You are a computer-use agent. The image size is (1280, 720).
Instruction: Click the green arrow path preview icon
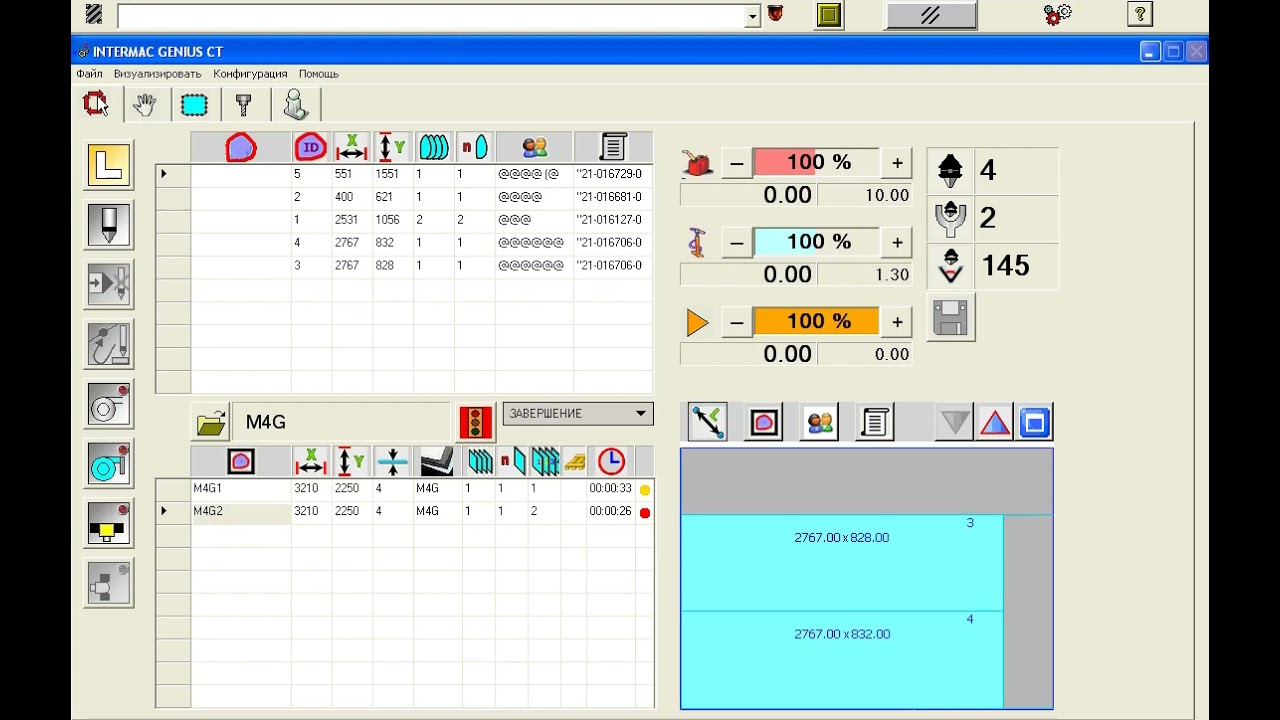click(707, 422)
